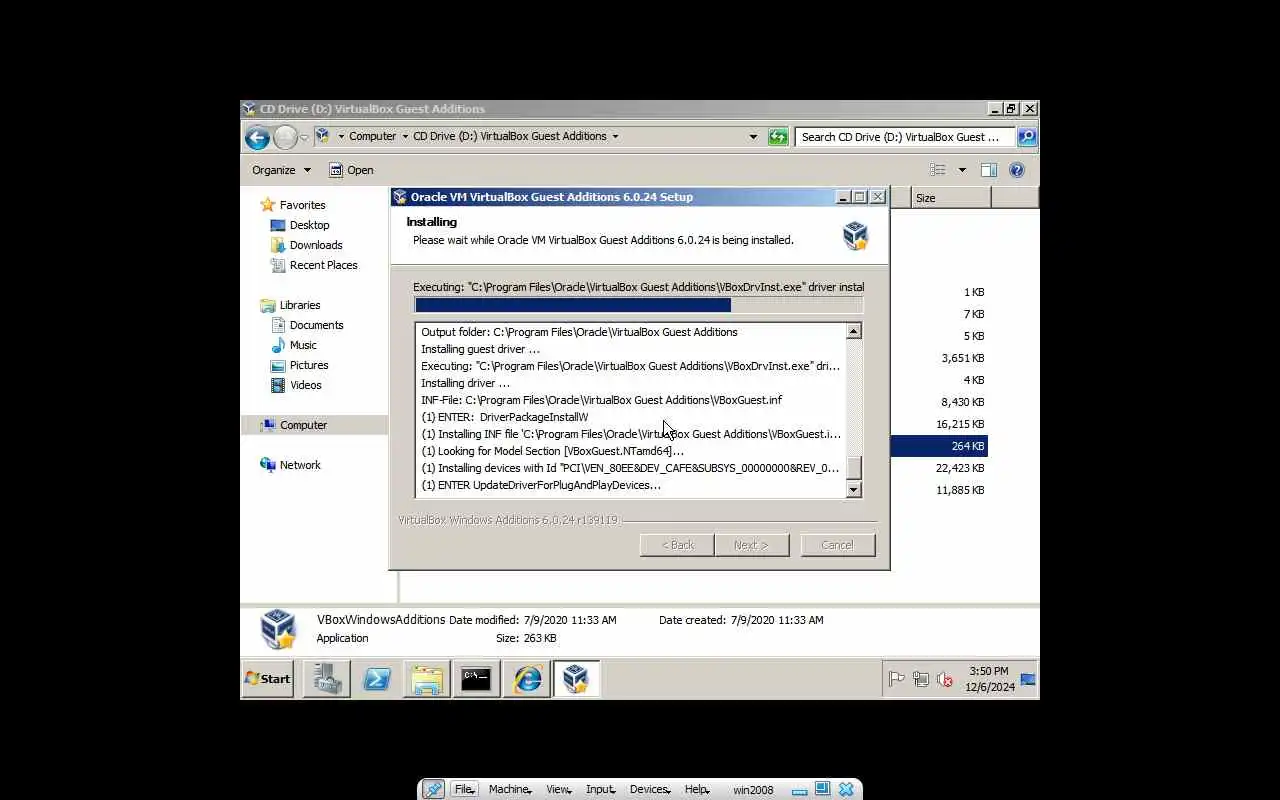The width and height of the screenshot is (1280, 800).
Task: Open Downloads in the navigation pane
Action: pyautogui.click(x=316, y=245)
